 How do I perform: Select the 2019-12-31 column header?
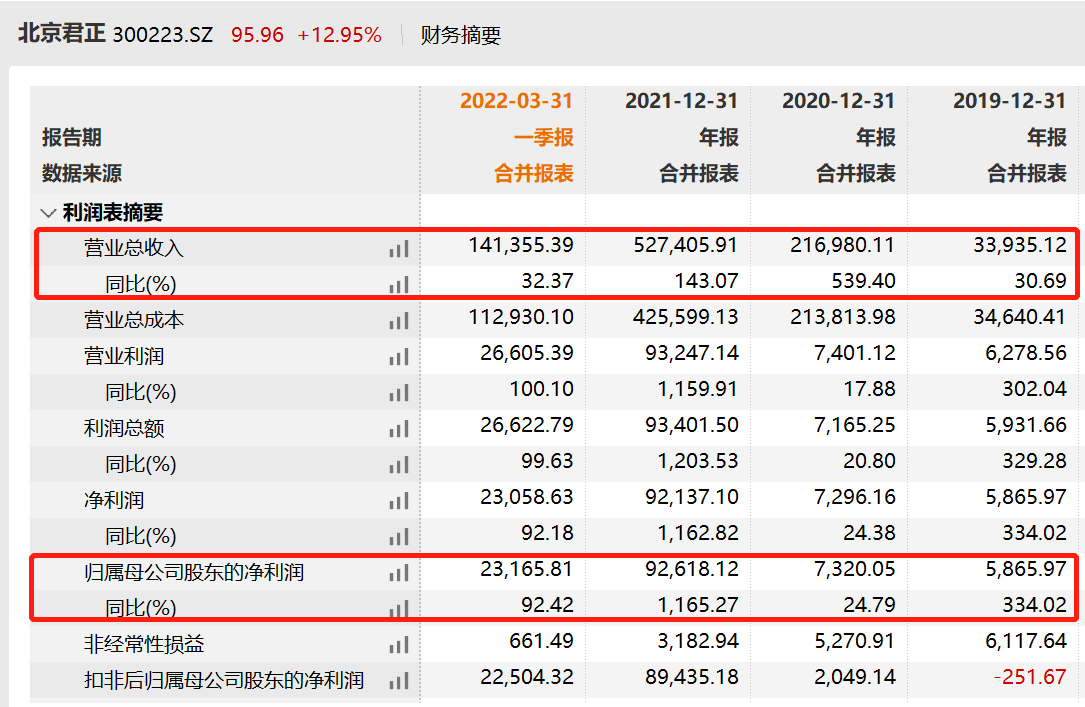(x=1010, y=101)
